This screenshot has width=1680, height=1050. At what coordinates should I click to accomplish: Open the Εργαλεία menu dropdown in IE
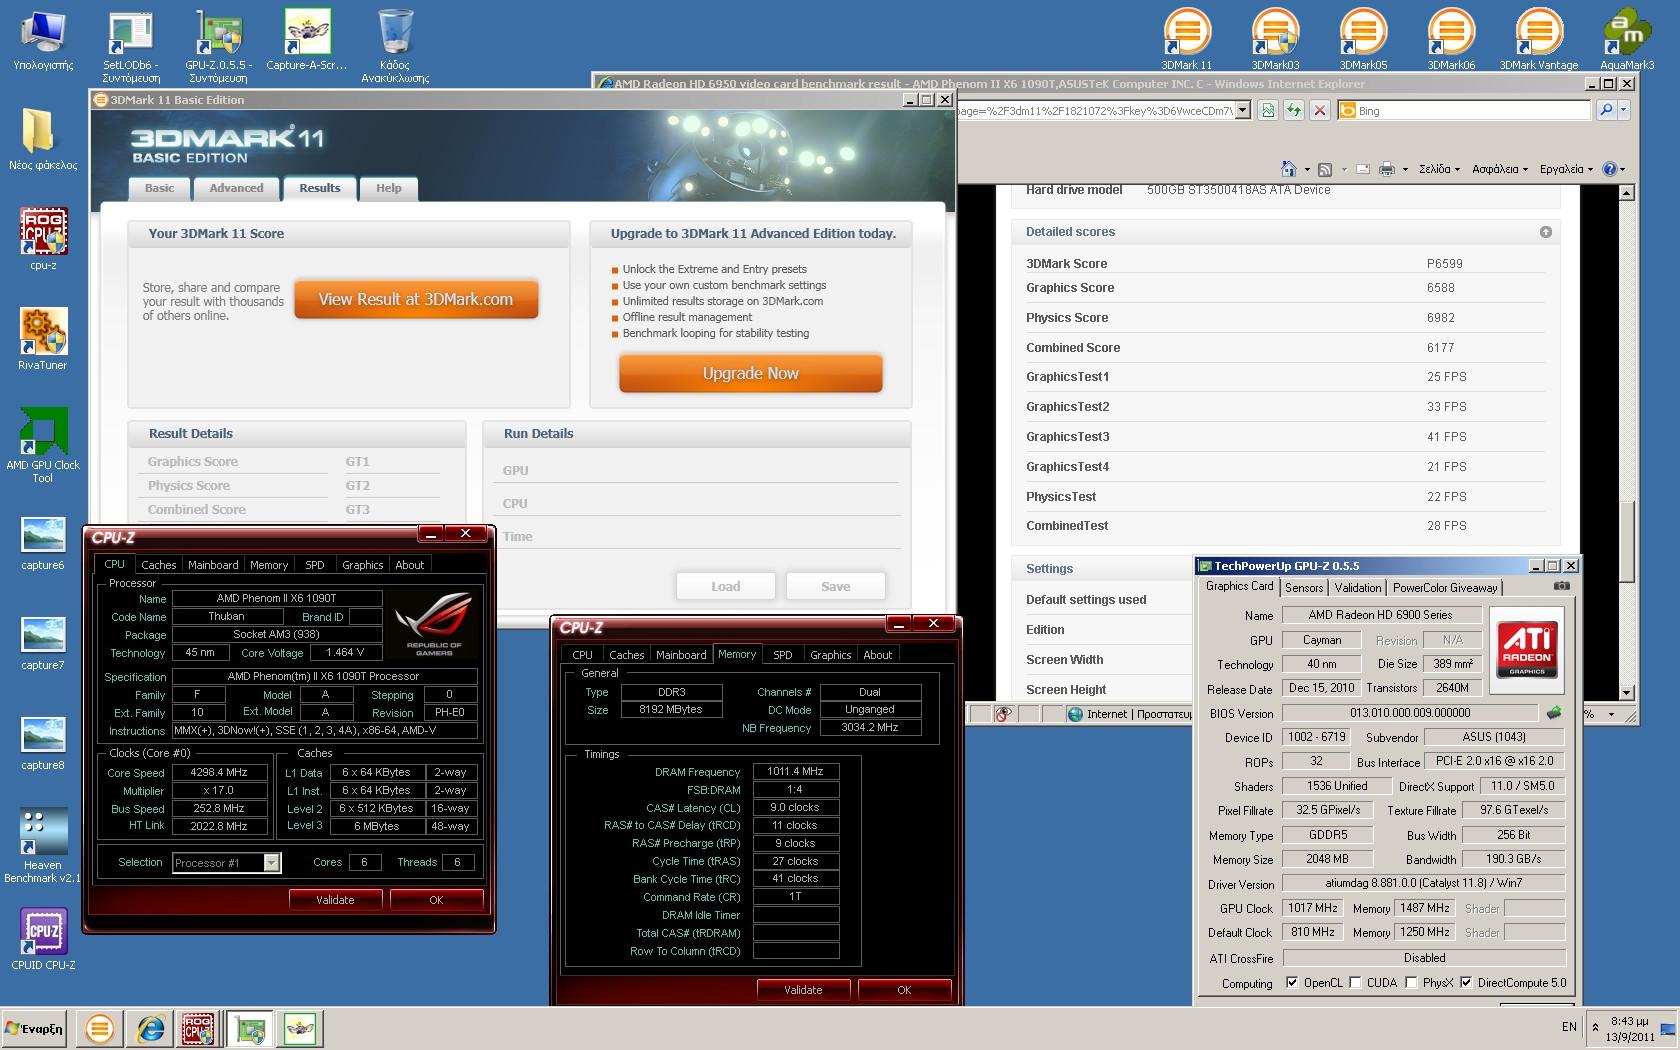click(1567, 169)
